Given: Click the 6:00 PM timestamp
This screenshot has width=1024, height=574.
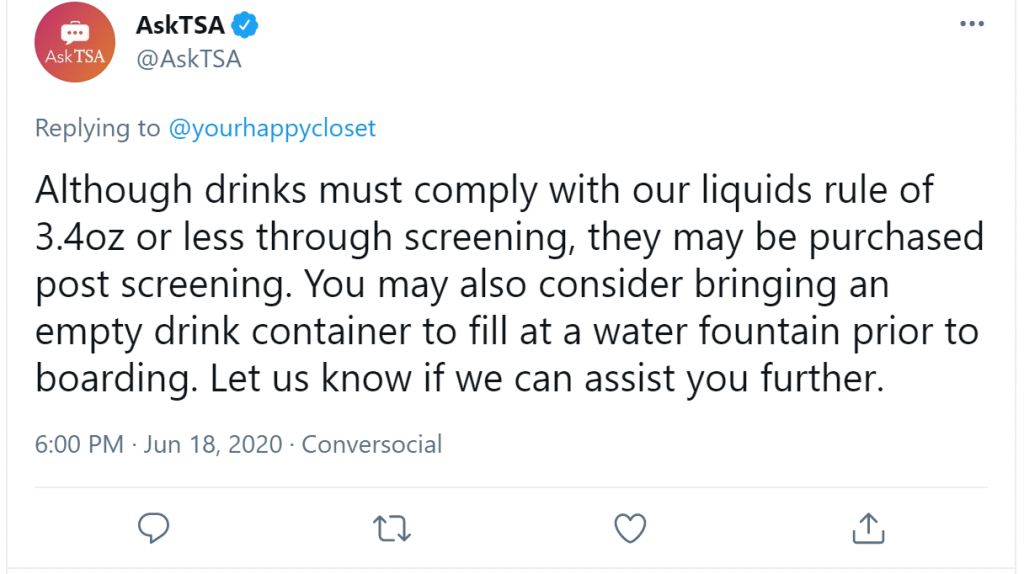Looking at the screenshot, I should point(79,444).
